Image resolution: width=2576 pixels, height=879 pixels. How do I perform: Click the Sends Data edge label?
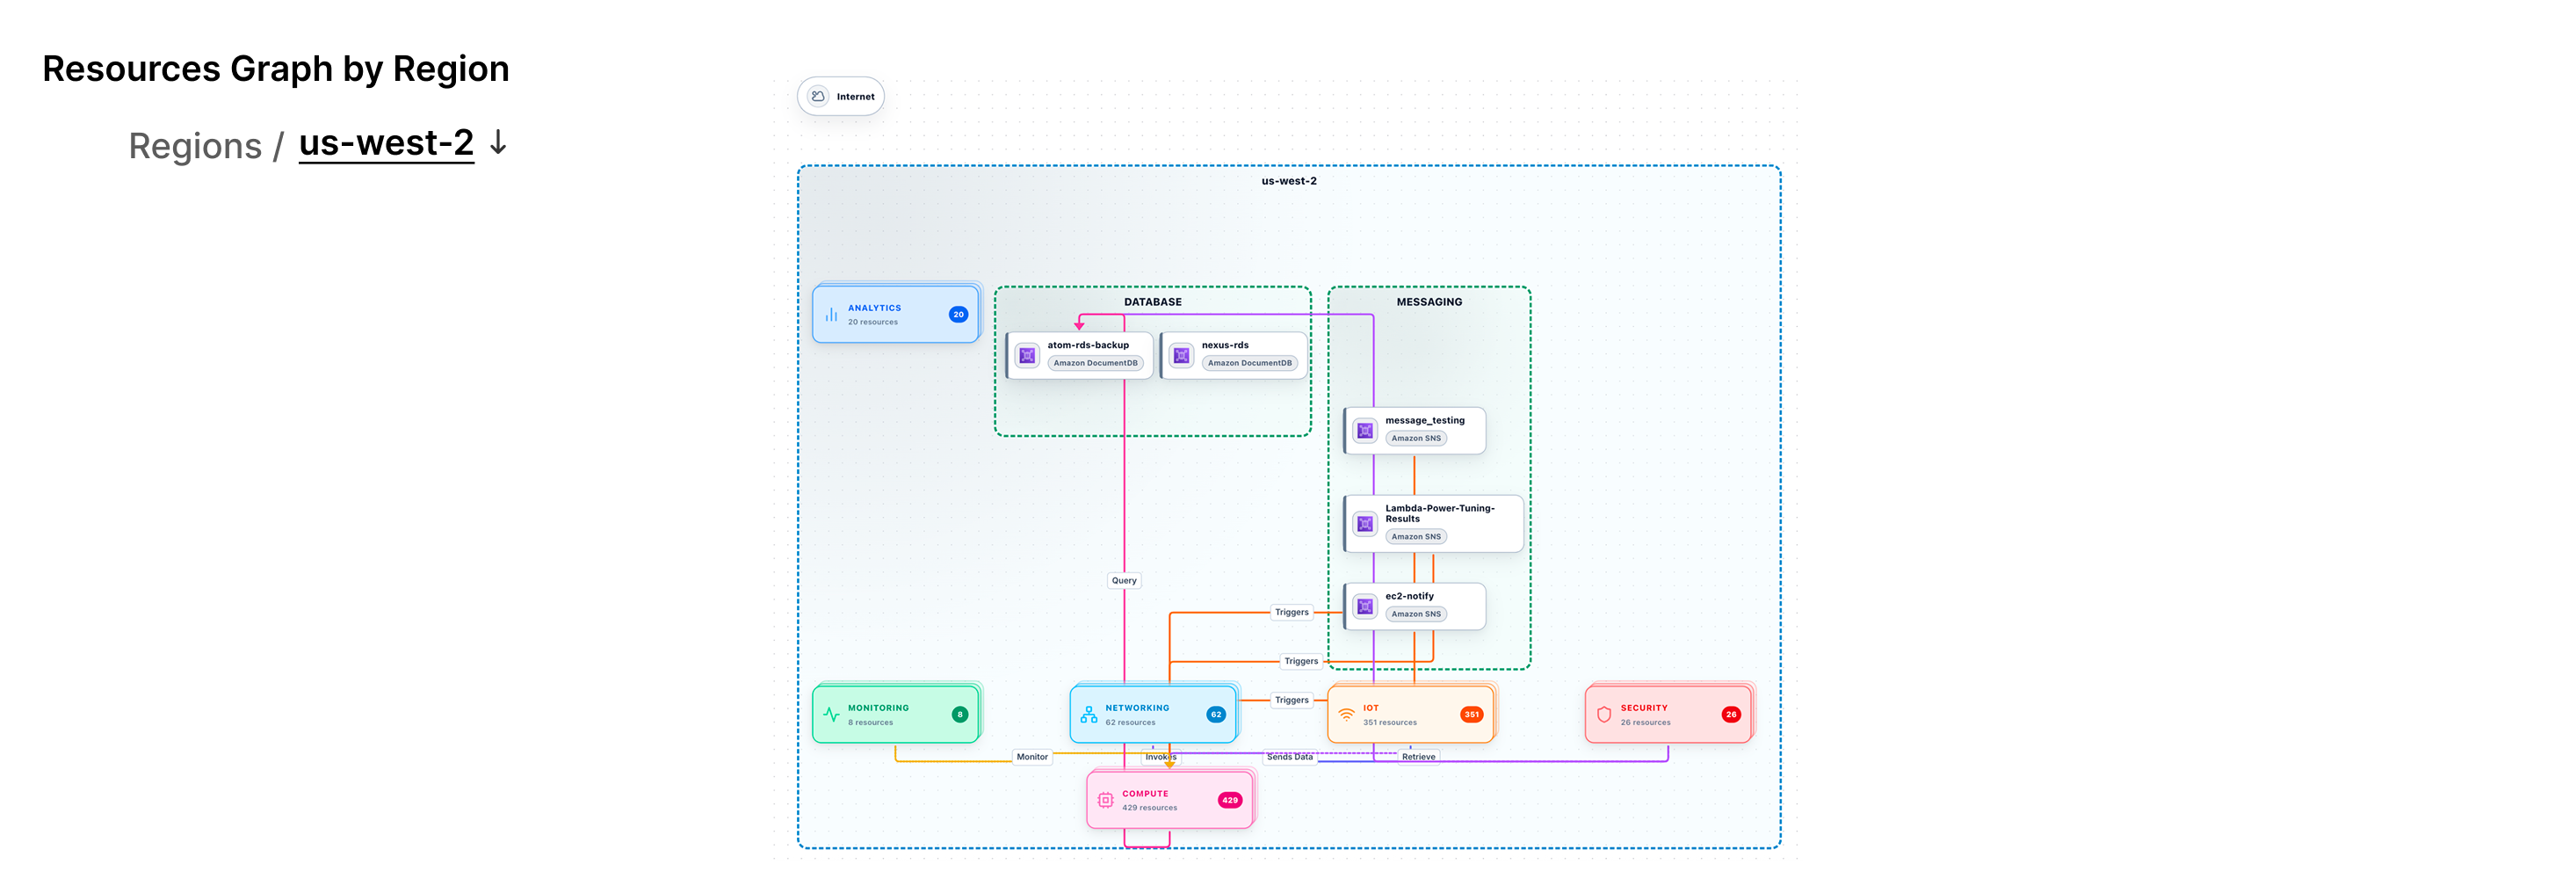(1289, 757)
